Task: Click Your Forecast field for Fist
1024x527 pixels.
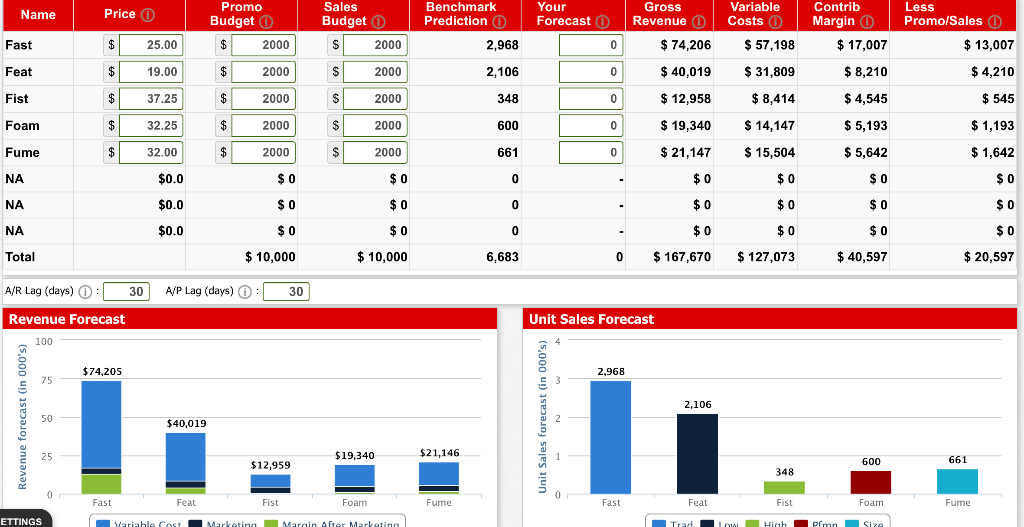Action: coord(591,99)
